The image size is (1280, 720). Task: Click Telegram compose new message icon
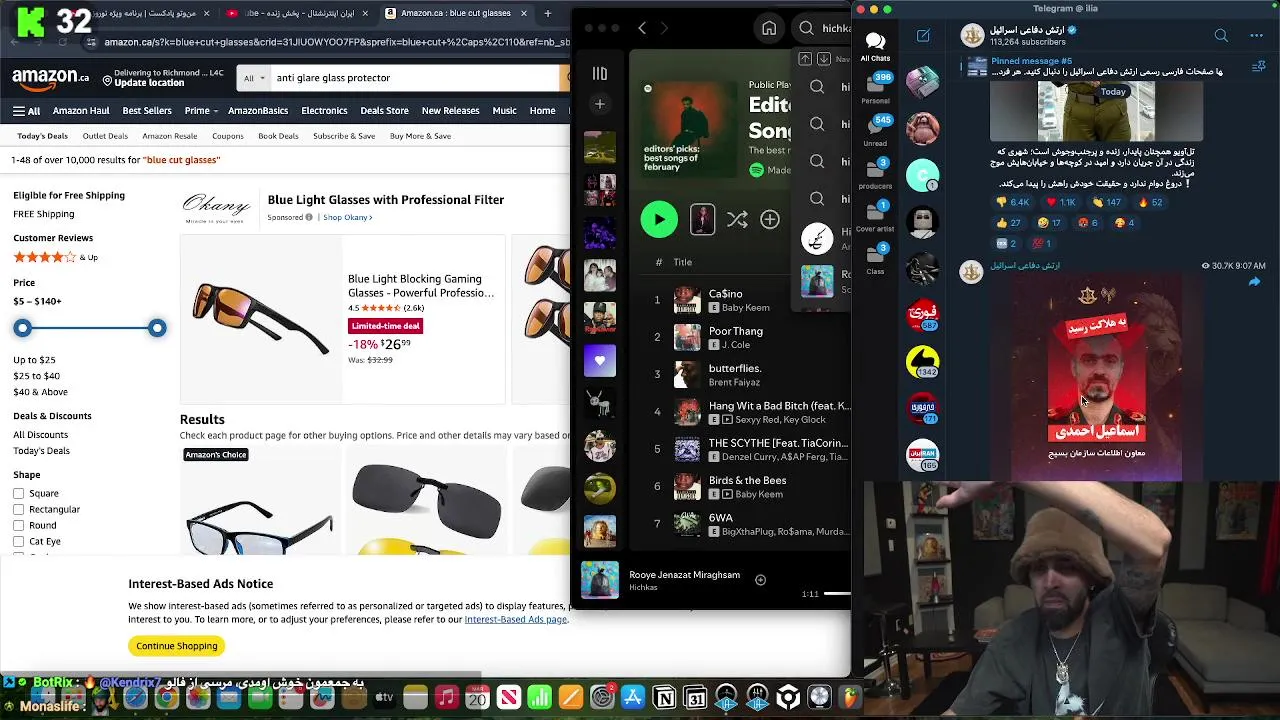click(923, 36)
